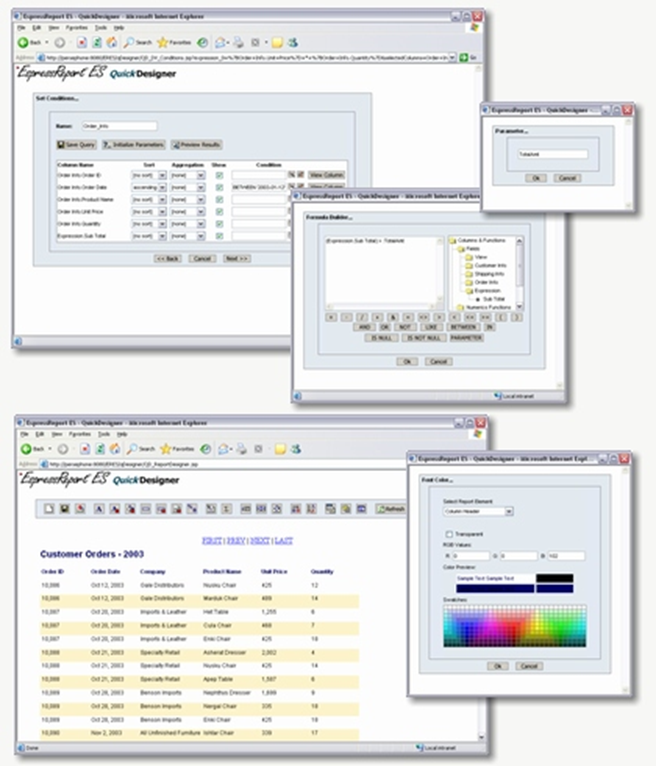Toggle Show checkbox for Order Info Order ID
This screenshot has width=656, height=766.
[x=219, y=175]
